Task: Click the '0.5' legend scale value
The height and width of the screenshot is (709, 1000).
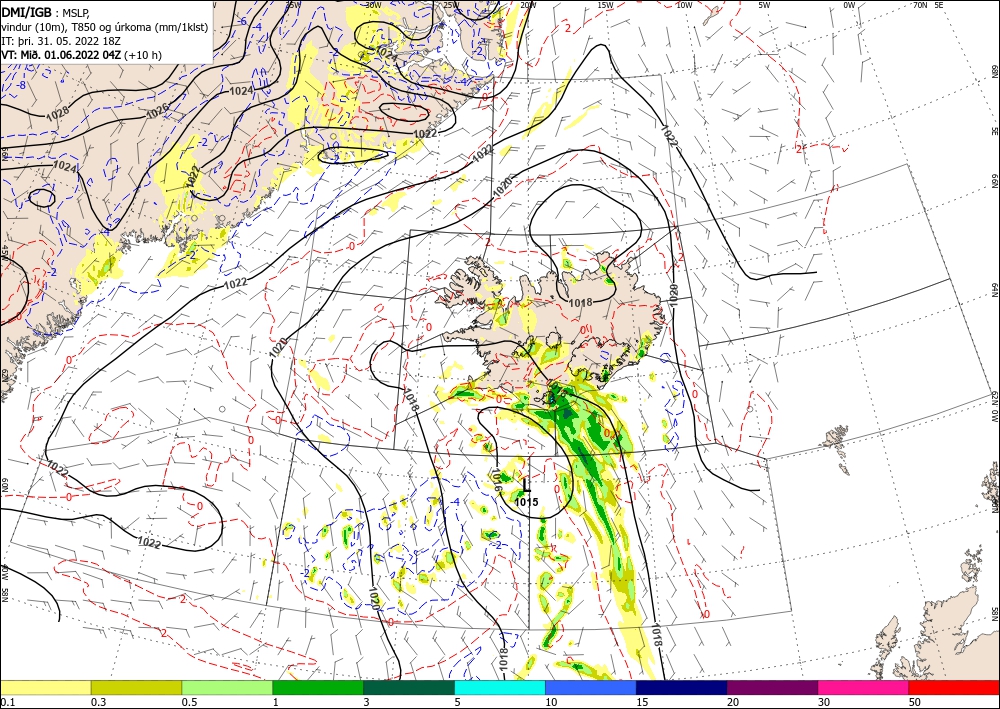Action: (189, 702)
